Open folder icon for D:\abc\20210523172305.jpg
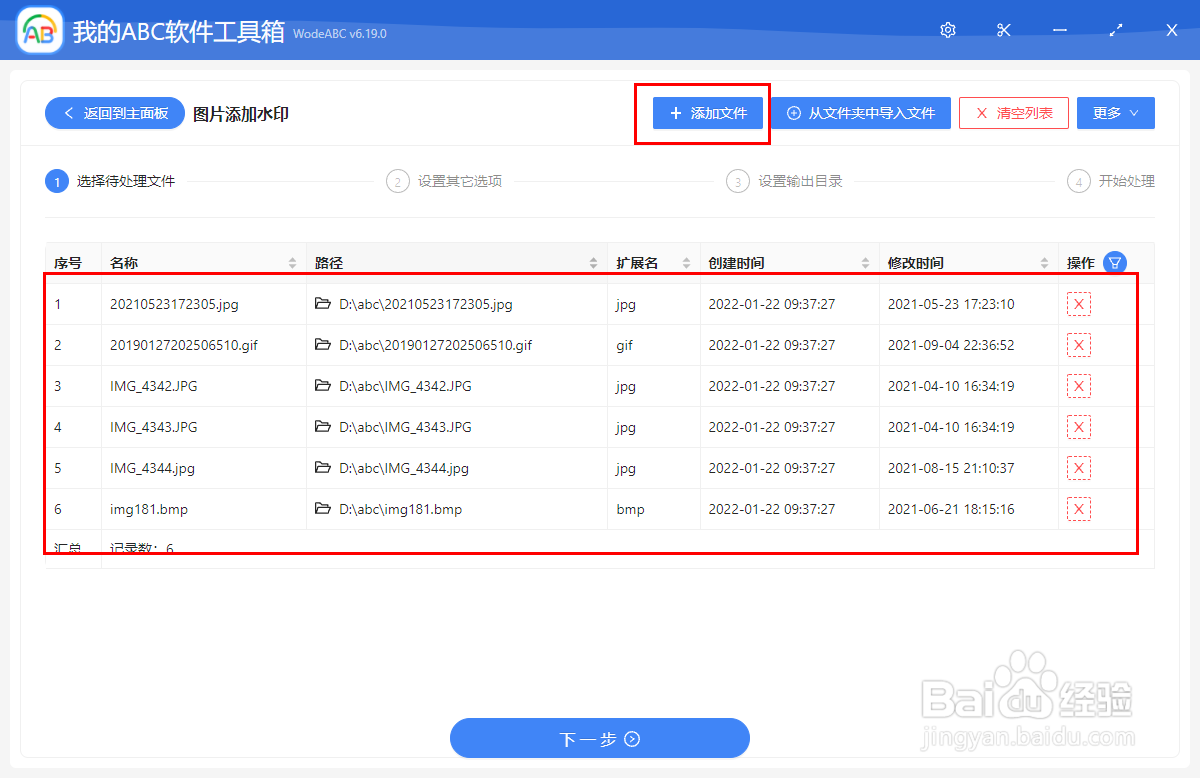Screen dimensions: 1200x778 pyautogui.click(x=322, y=303)
